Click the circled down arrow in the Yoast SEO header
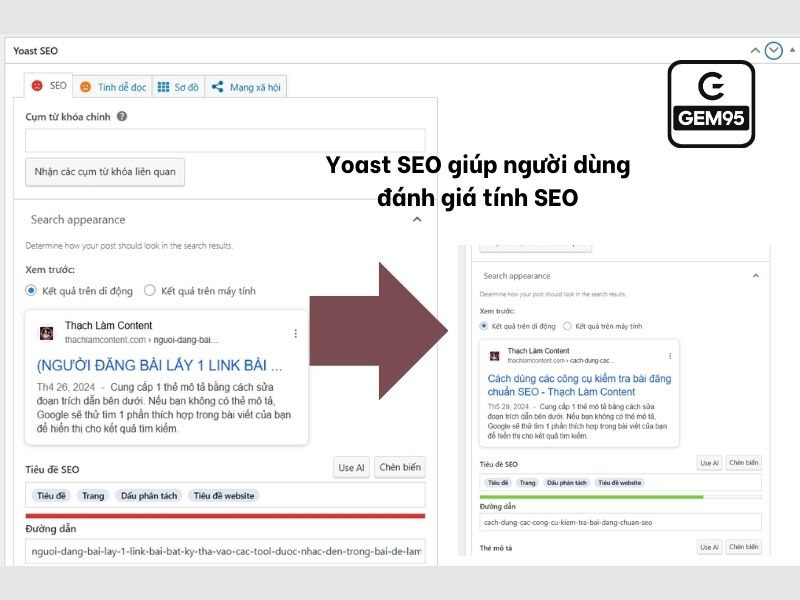This screenshot has width=800, height=600. 773,51
